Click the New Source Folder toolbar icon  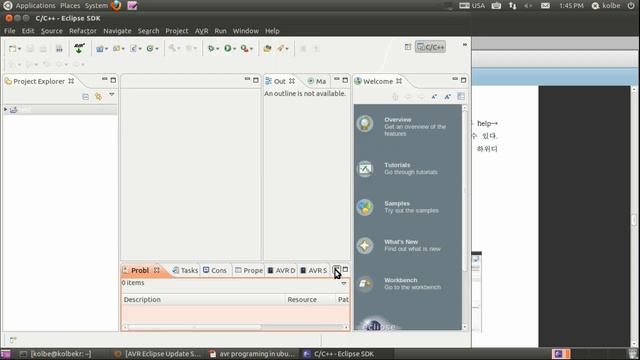(x=116, y=49)
